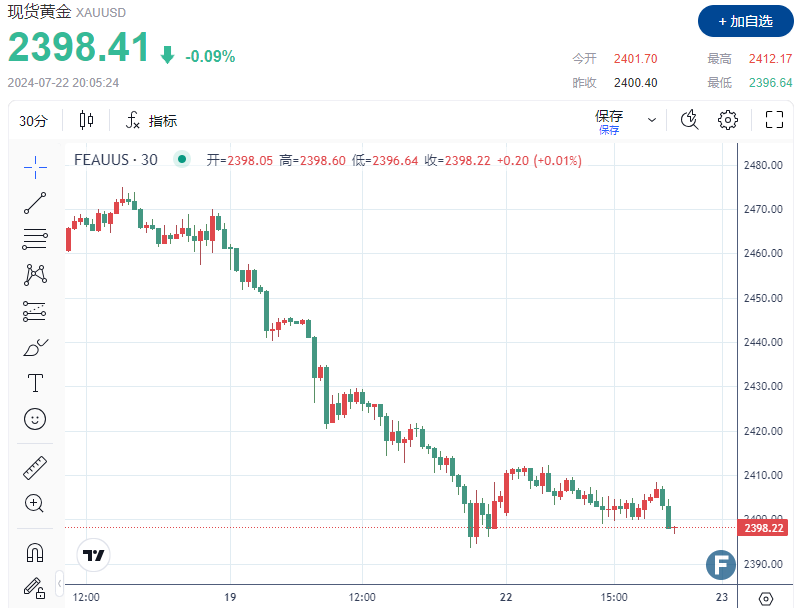Open the 30分 timeframe dropdown

point(38,119)
